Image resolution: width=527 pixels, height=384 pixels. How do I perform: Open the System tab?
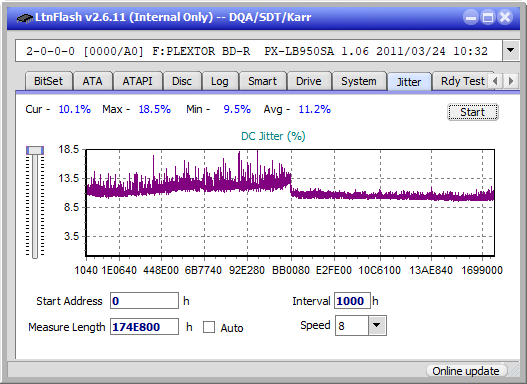pos(359,81)
